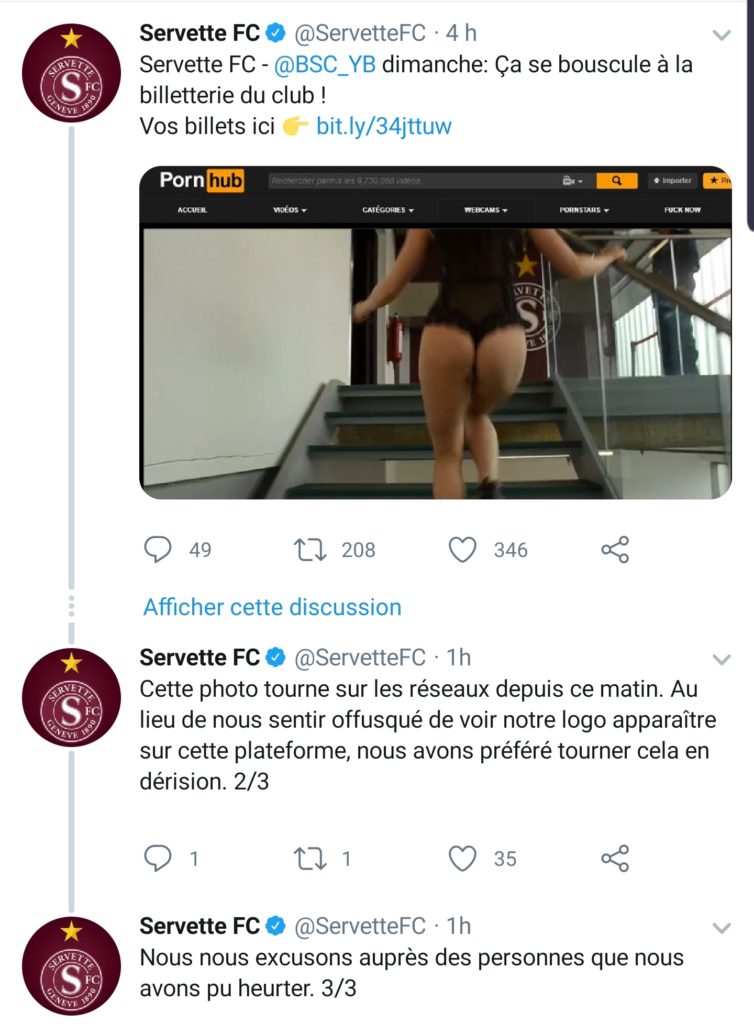This screenshot has width=754, height=1024.
Task: Like the tweet with 35 likes
Action: pyautogui.click(x=462, y=858)
